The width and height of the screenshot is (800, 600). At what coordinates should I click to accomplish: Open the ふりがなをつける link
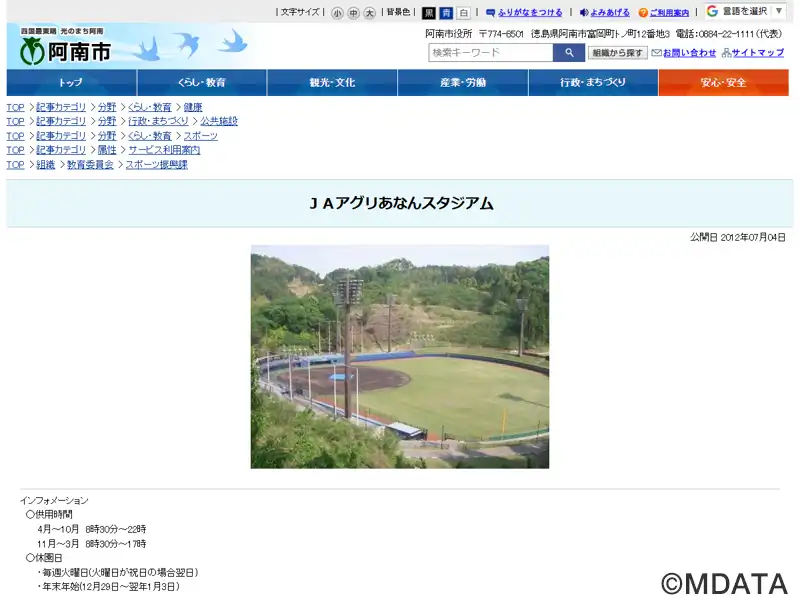[x=530, y=12]
